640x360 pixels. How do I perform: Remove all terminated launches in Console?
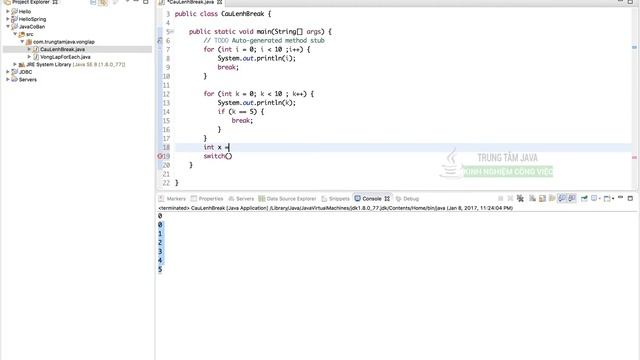(x=520, y=198)
